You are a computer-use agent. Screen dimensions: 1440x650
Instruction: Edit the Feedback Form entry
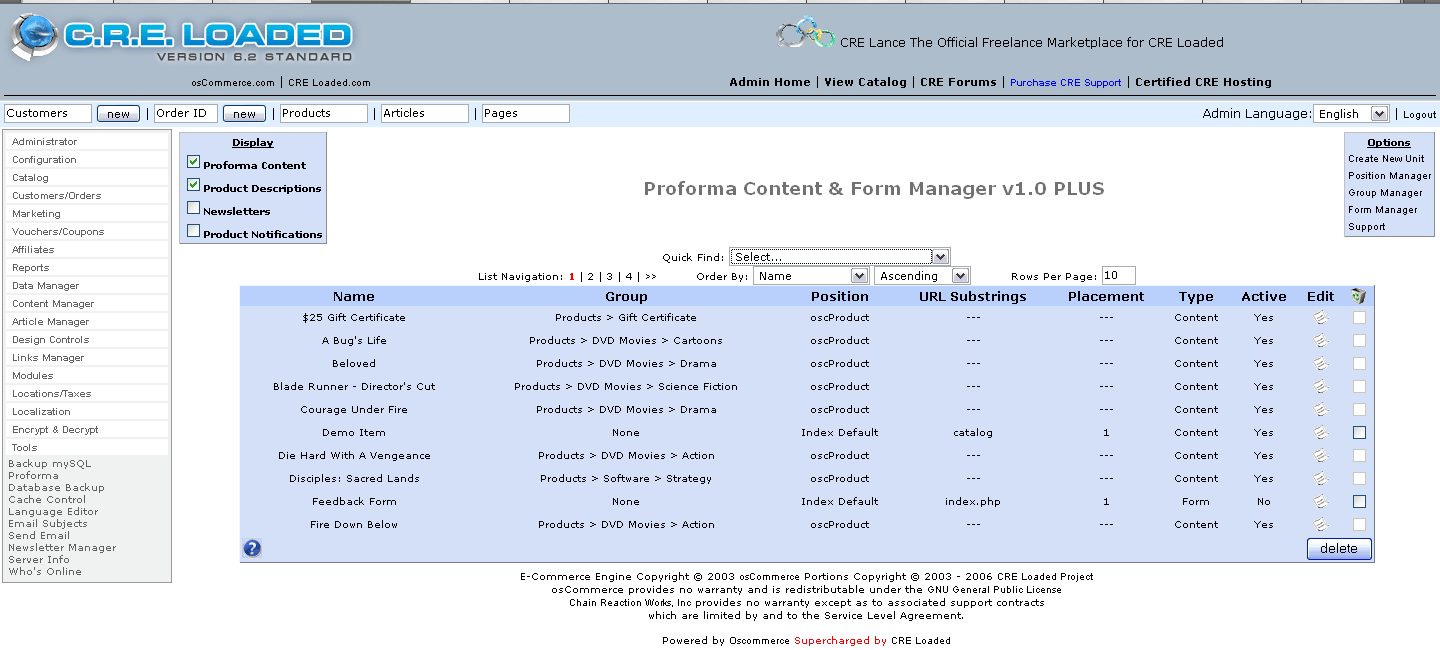[x=1321, y=502]
